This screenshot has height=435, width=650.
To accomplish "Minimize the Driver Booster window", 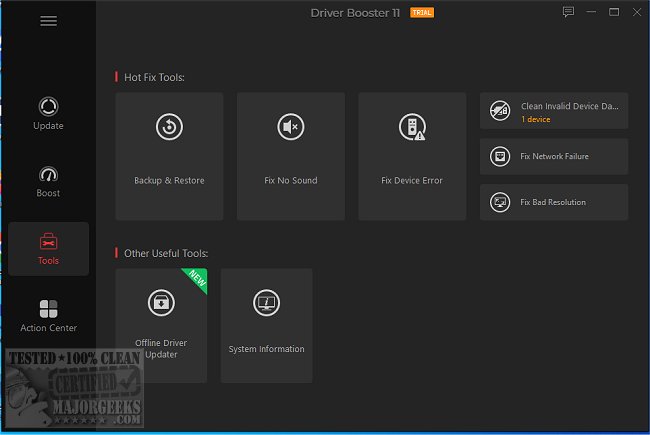I will tap(591, 12).
